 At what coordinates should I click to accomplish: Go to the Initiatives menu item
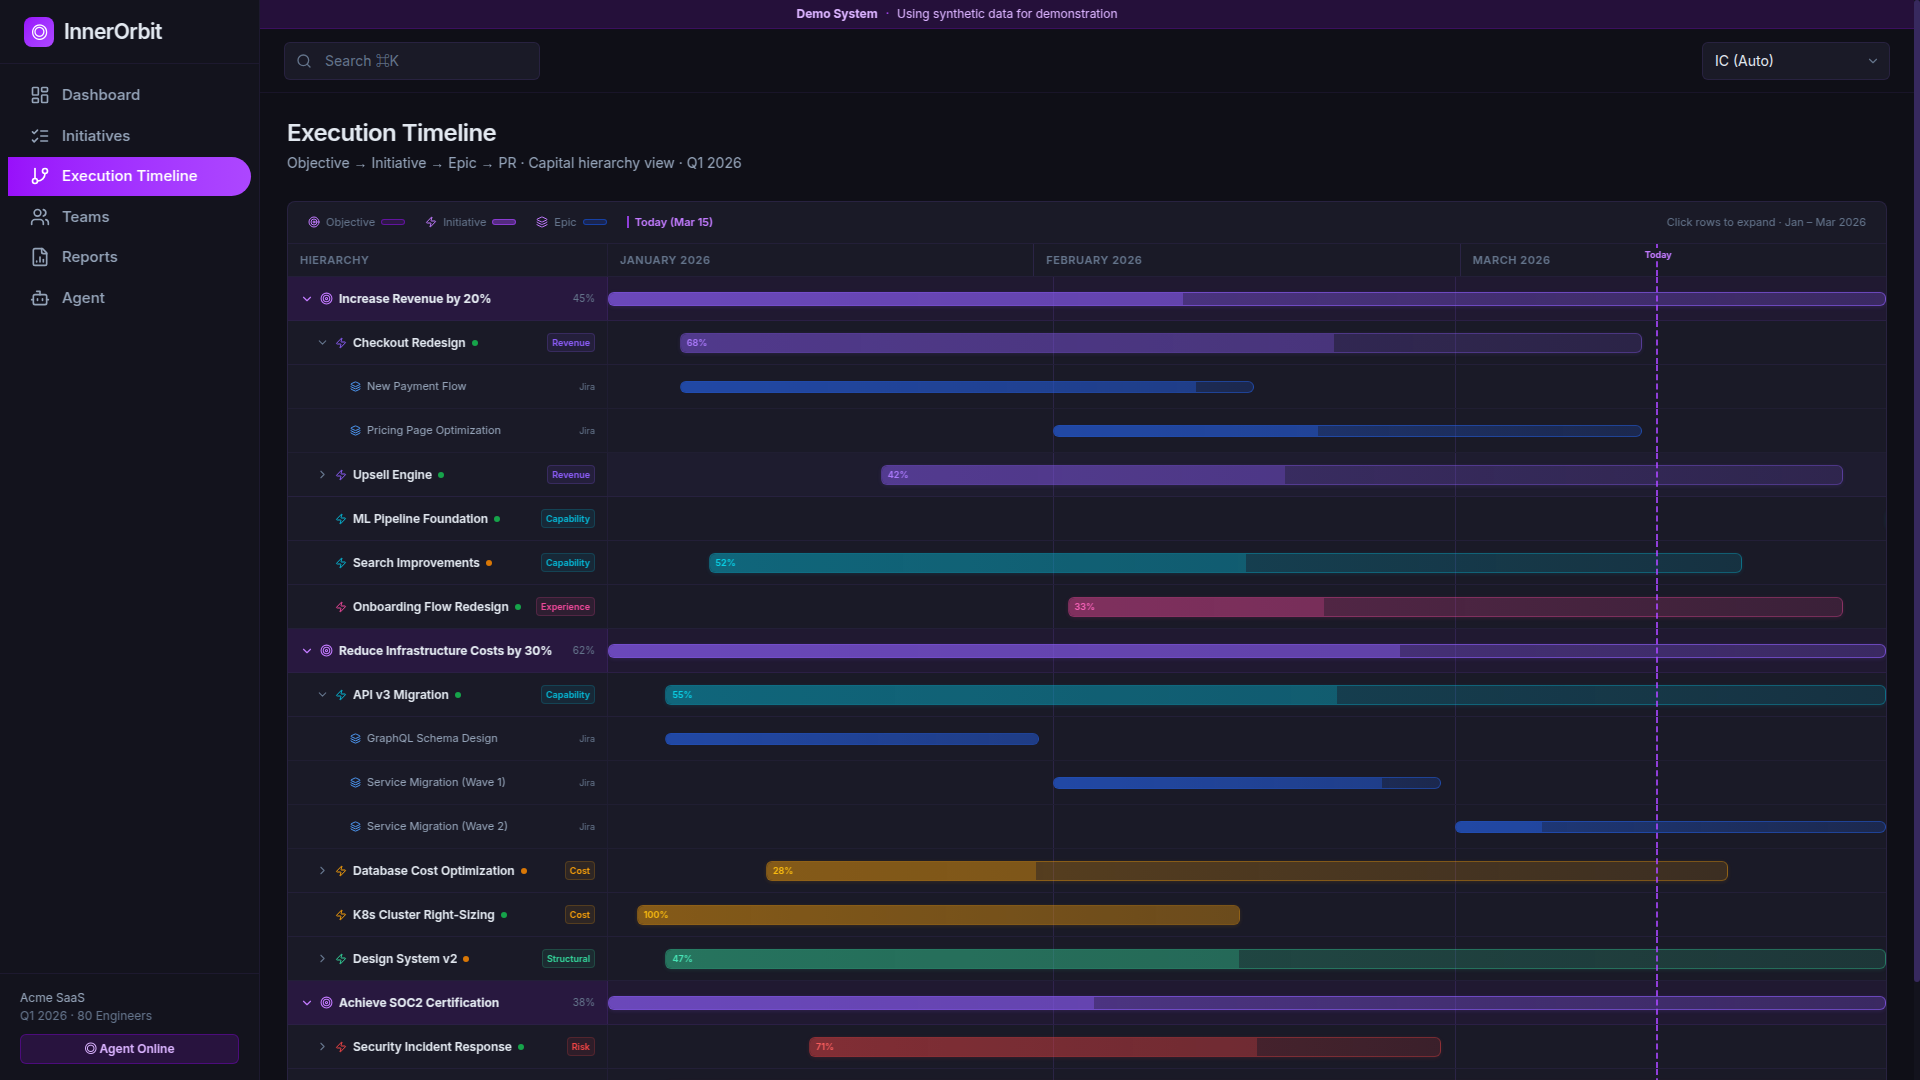96,136
